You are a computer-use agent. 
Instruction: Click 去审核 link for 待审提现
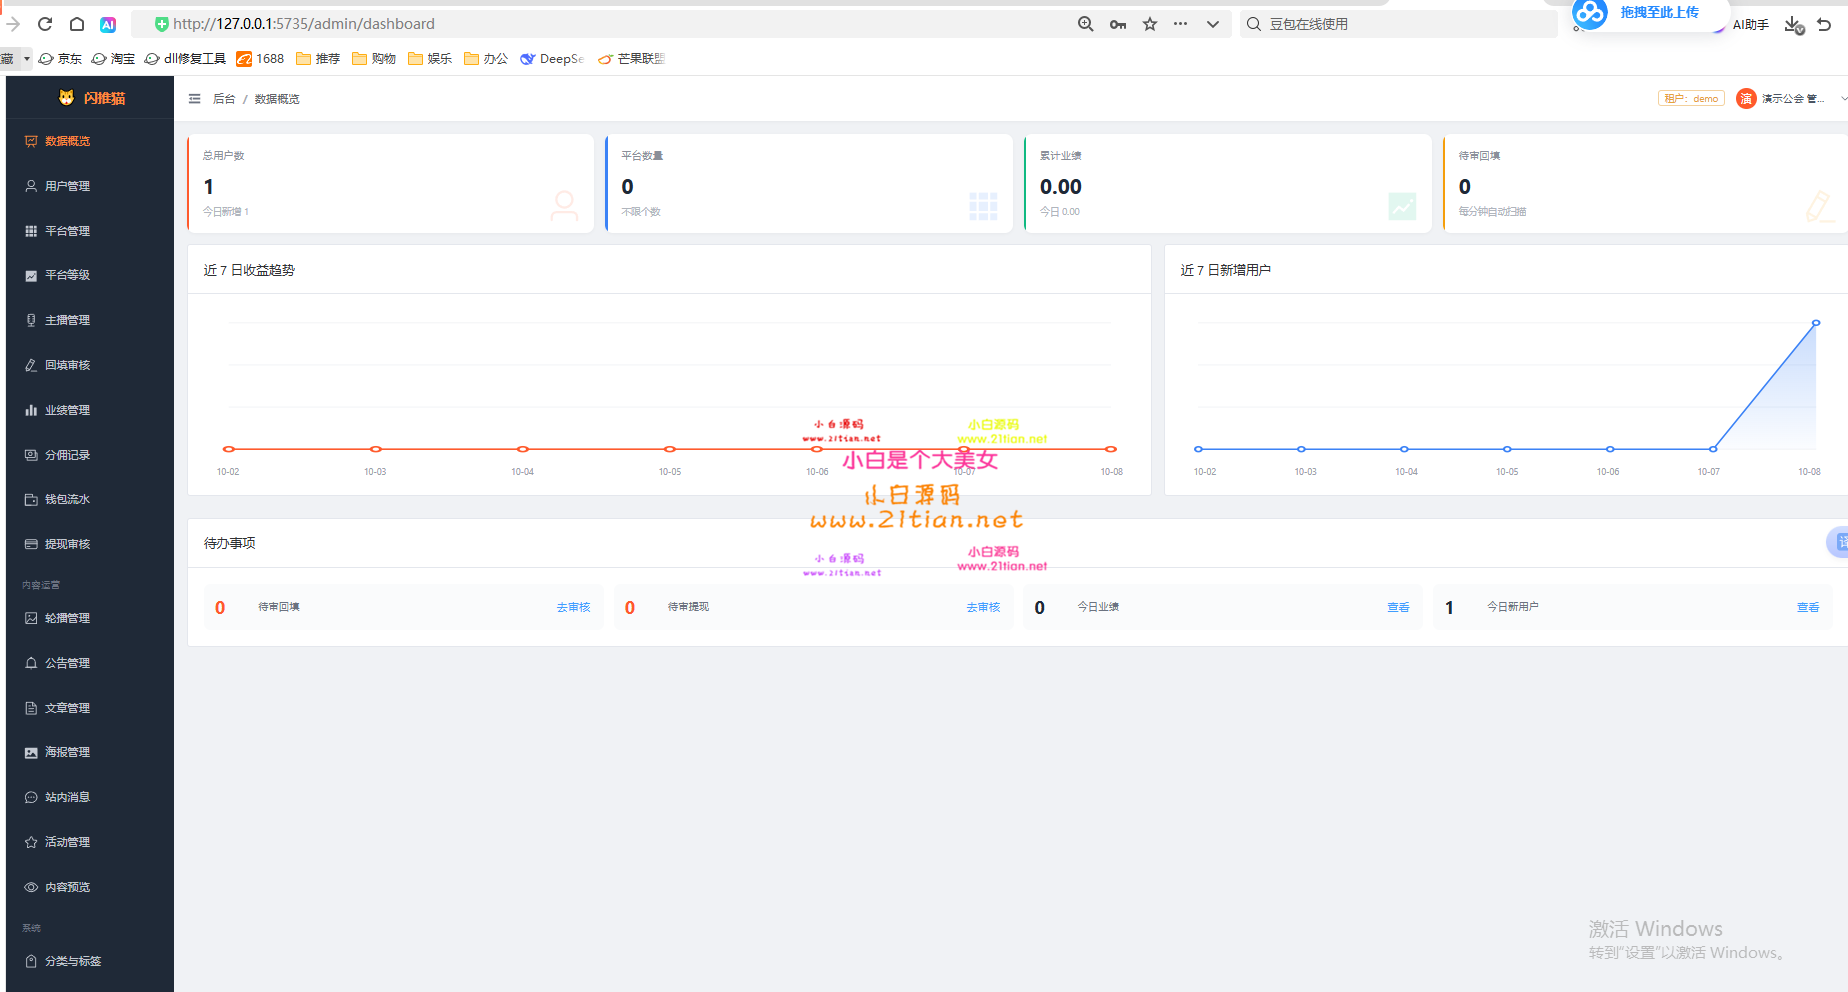coord(983,607)
